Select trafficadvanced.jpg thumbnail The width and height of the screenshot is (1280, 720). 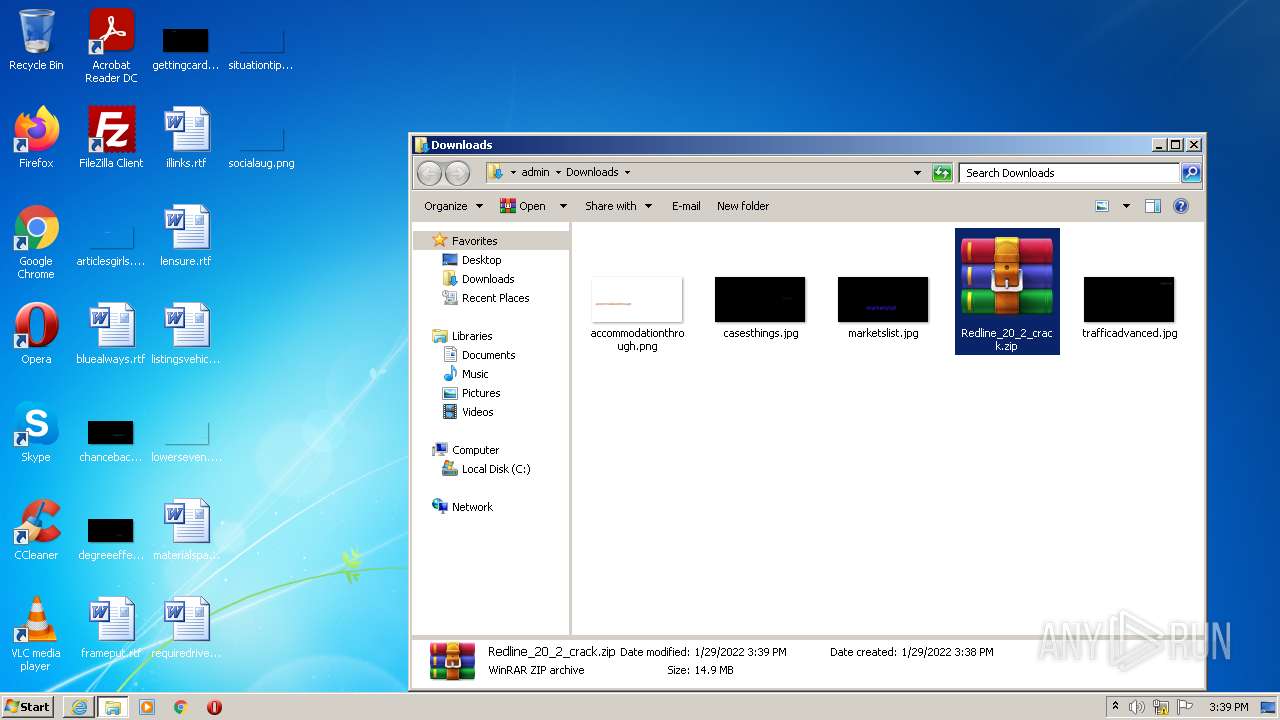click(1129, 308)
